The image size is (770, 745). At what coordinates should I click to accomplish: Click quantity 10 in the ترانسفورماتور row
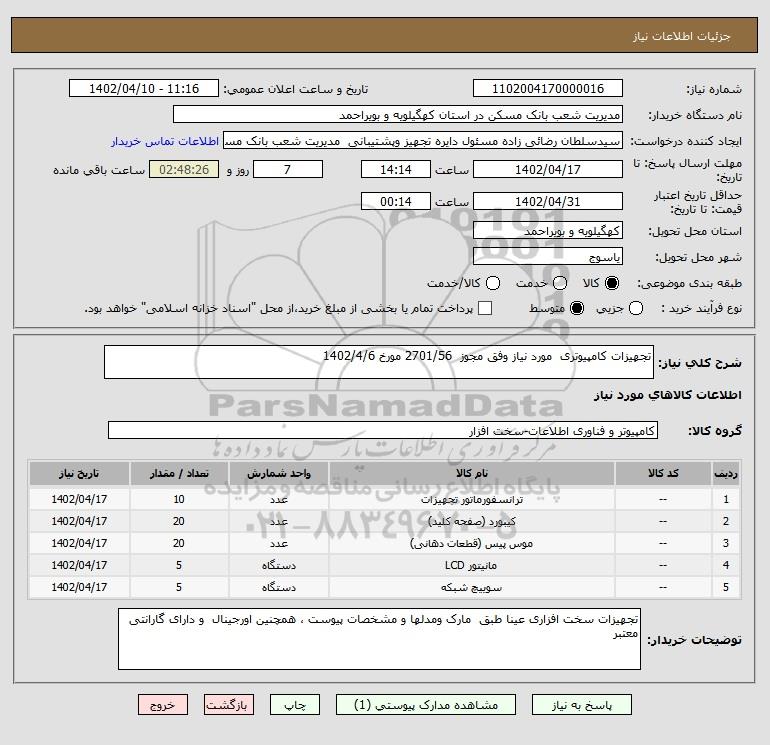(179, 499)
